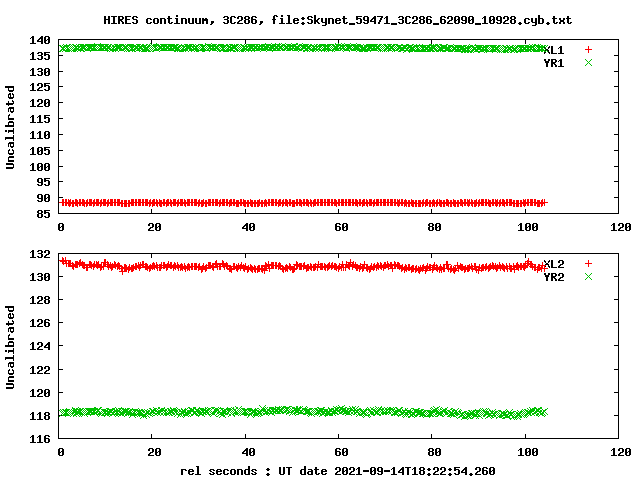Viewport: 640px width, 480px height.
Task: Click the green cross marker beside YR1
Action: [588, 62]
